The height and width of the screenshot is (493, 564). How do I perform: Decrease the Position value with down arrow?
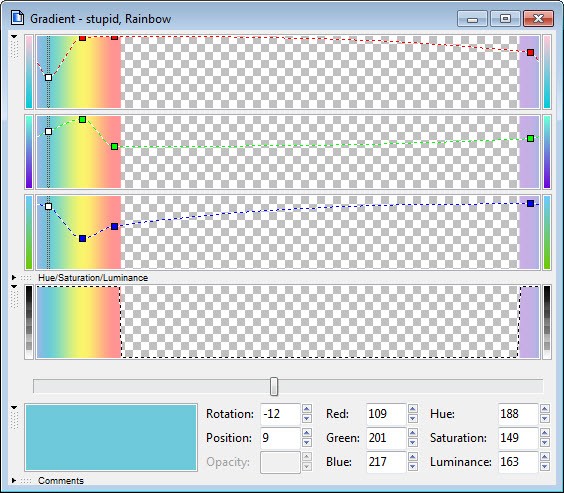(x=306, y=443)
